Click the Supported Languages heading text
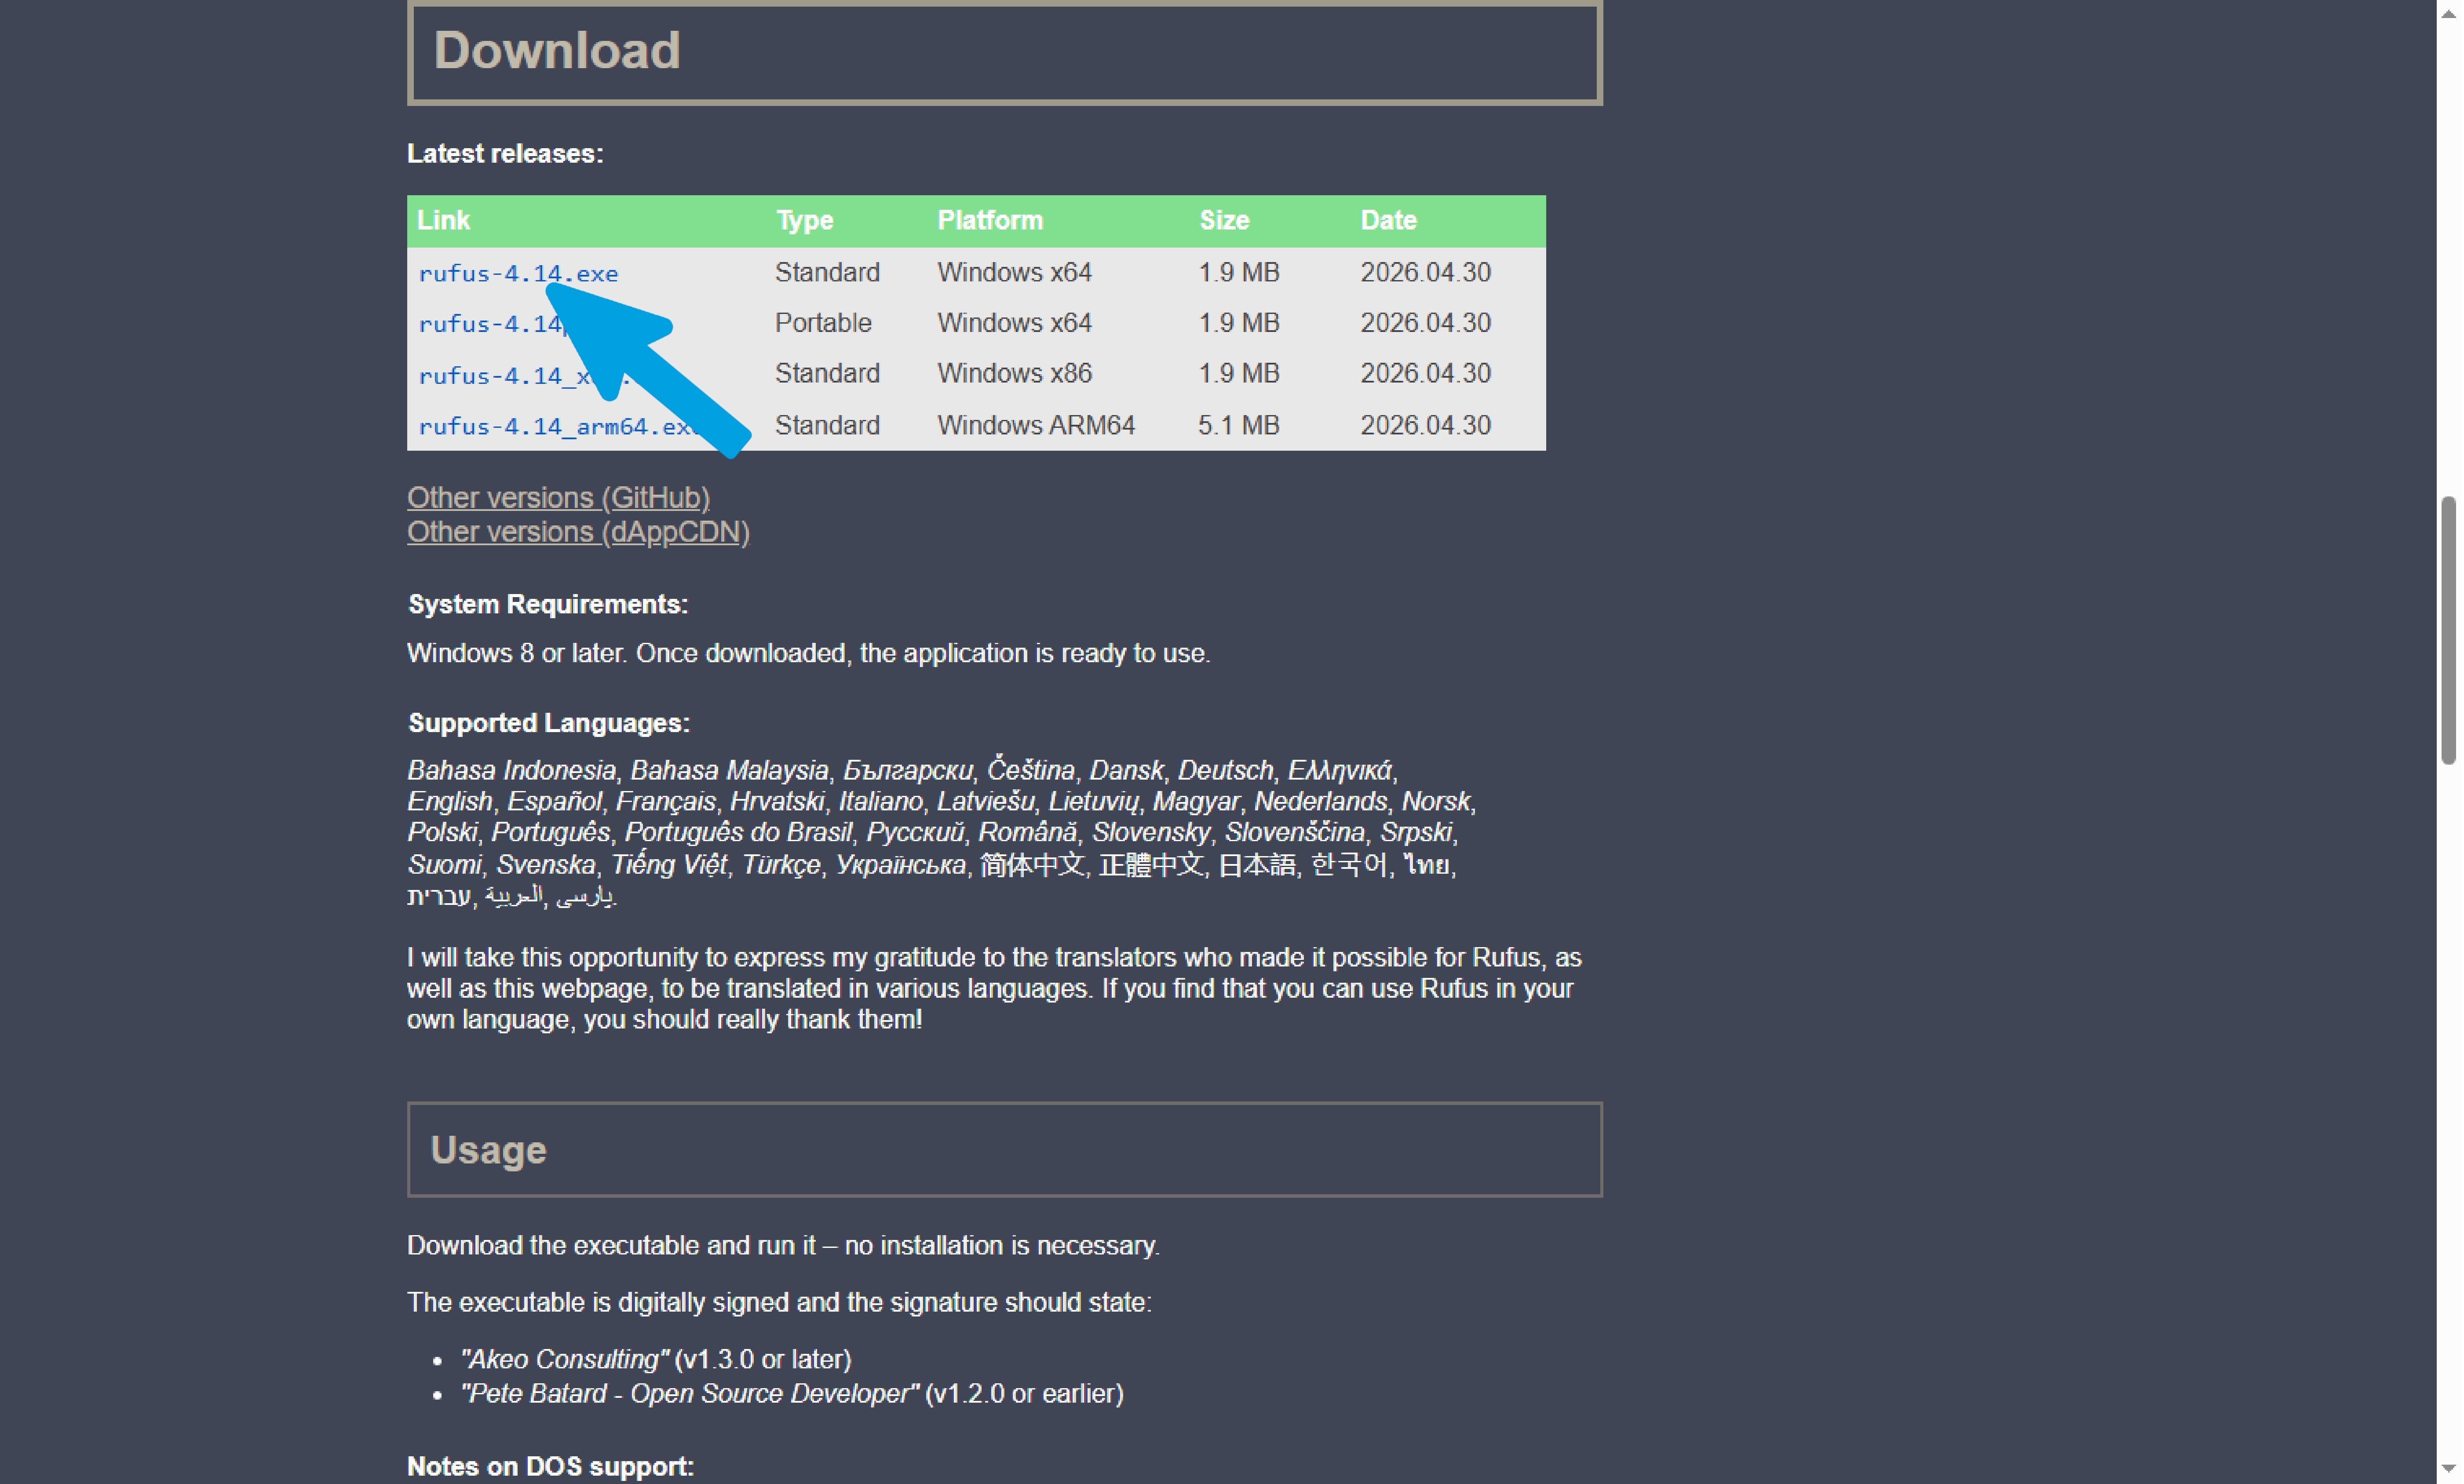 coord(549,723)
